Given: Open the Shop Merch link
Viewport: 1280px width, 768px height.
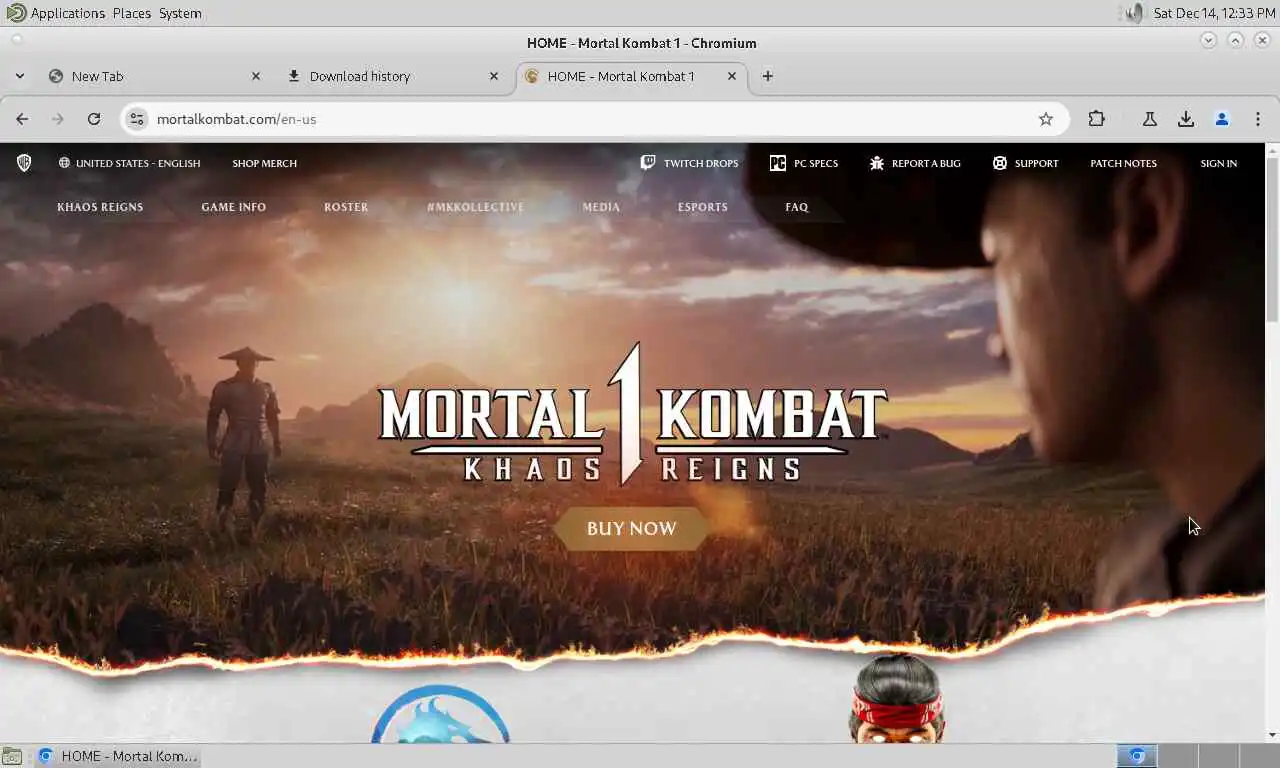Looking at the screenshot, I should [264, 163].
